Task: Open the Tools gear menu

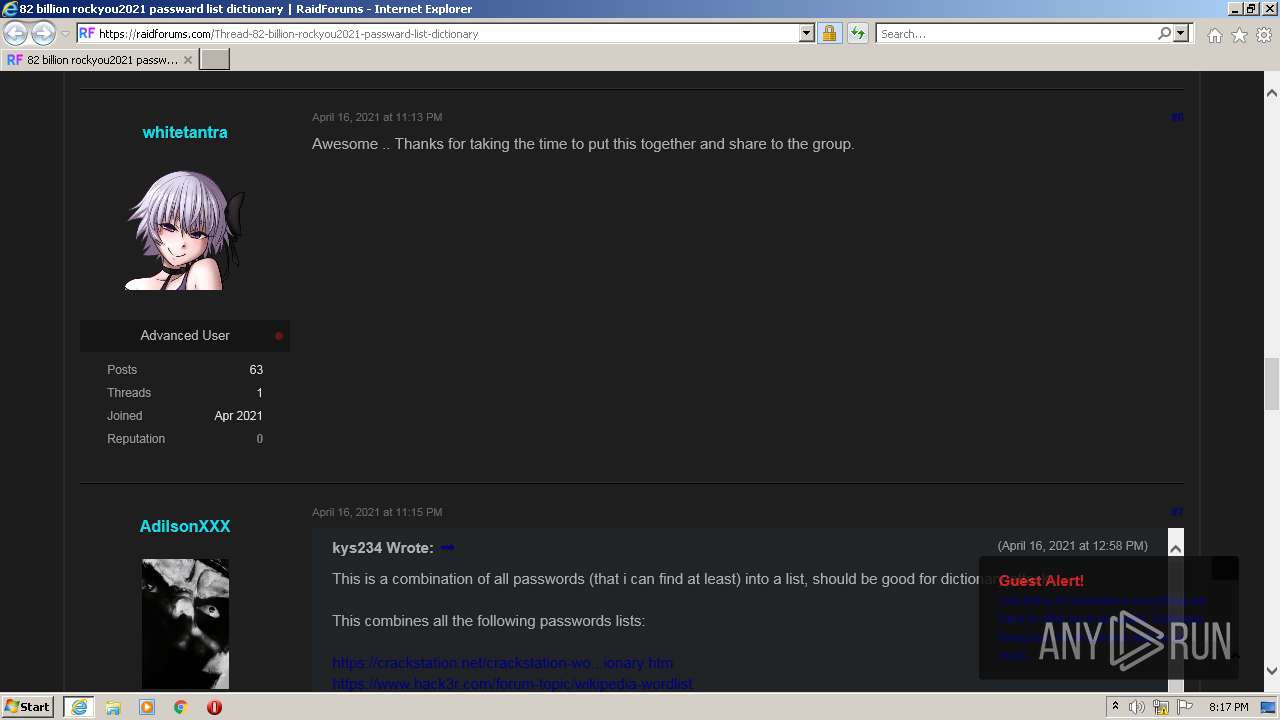Action: (x=1264, y=35)
